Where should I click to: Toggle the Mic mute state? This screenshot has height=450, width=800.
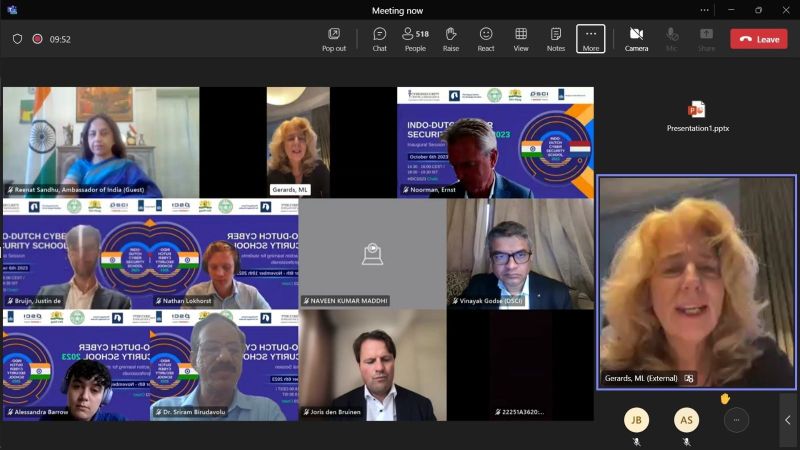pyautogui.click(x=671, y=39)
